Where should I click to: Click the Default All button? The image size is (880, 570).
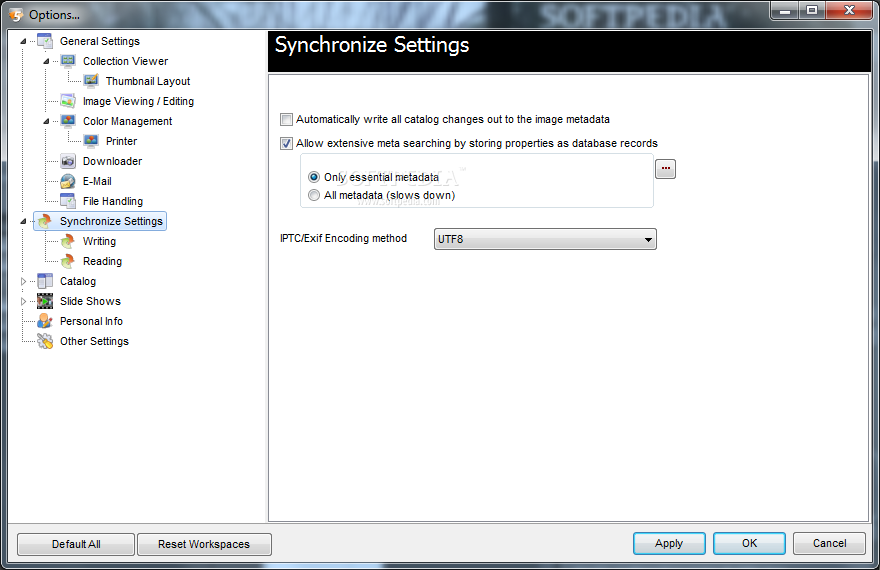tap(76, 544)
